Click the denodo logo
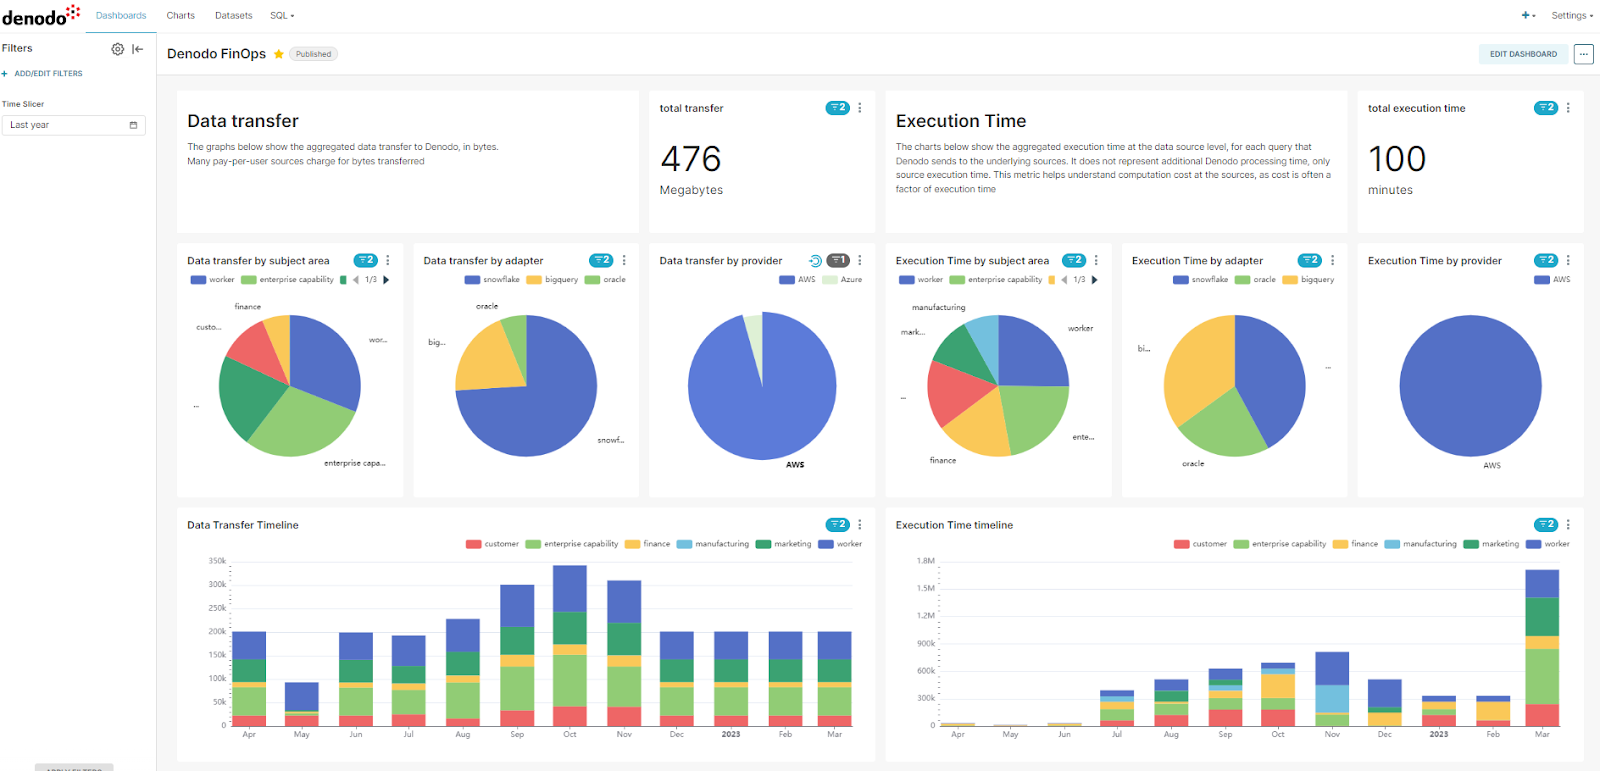Screen dimensions: 1600x771 (x=41, y=15)
